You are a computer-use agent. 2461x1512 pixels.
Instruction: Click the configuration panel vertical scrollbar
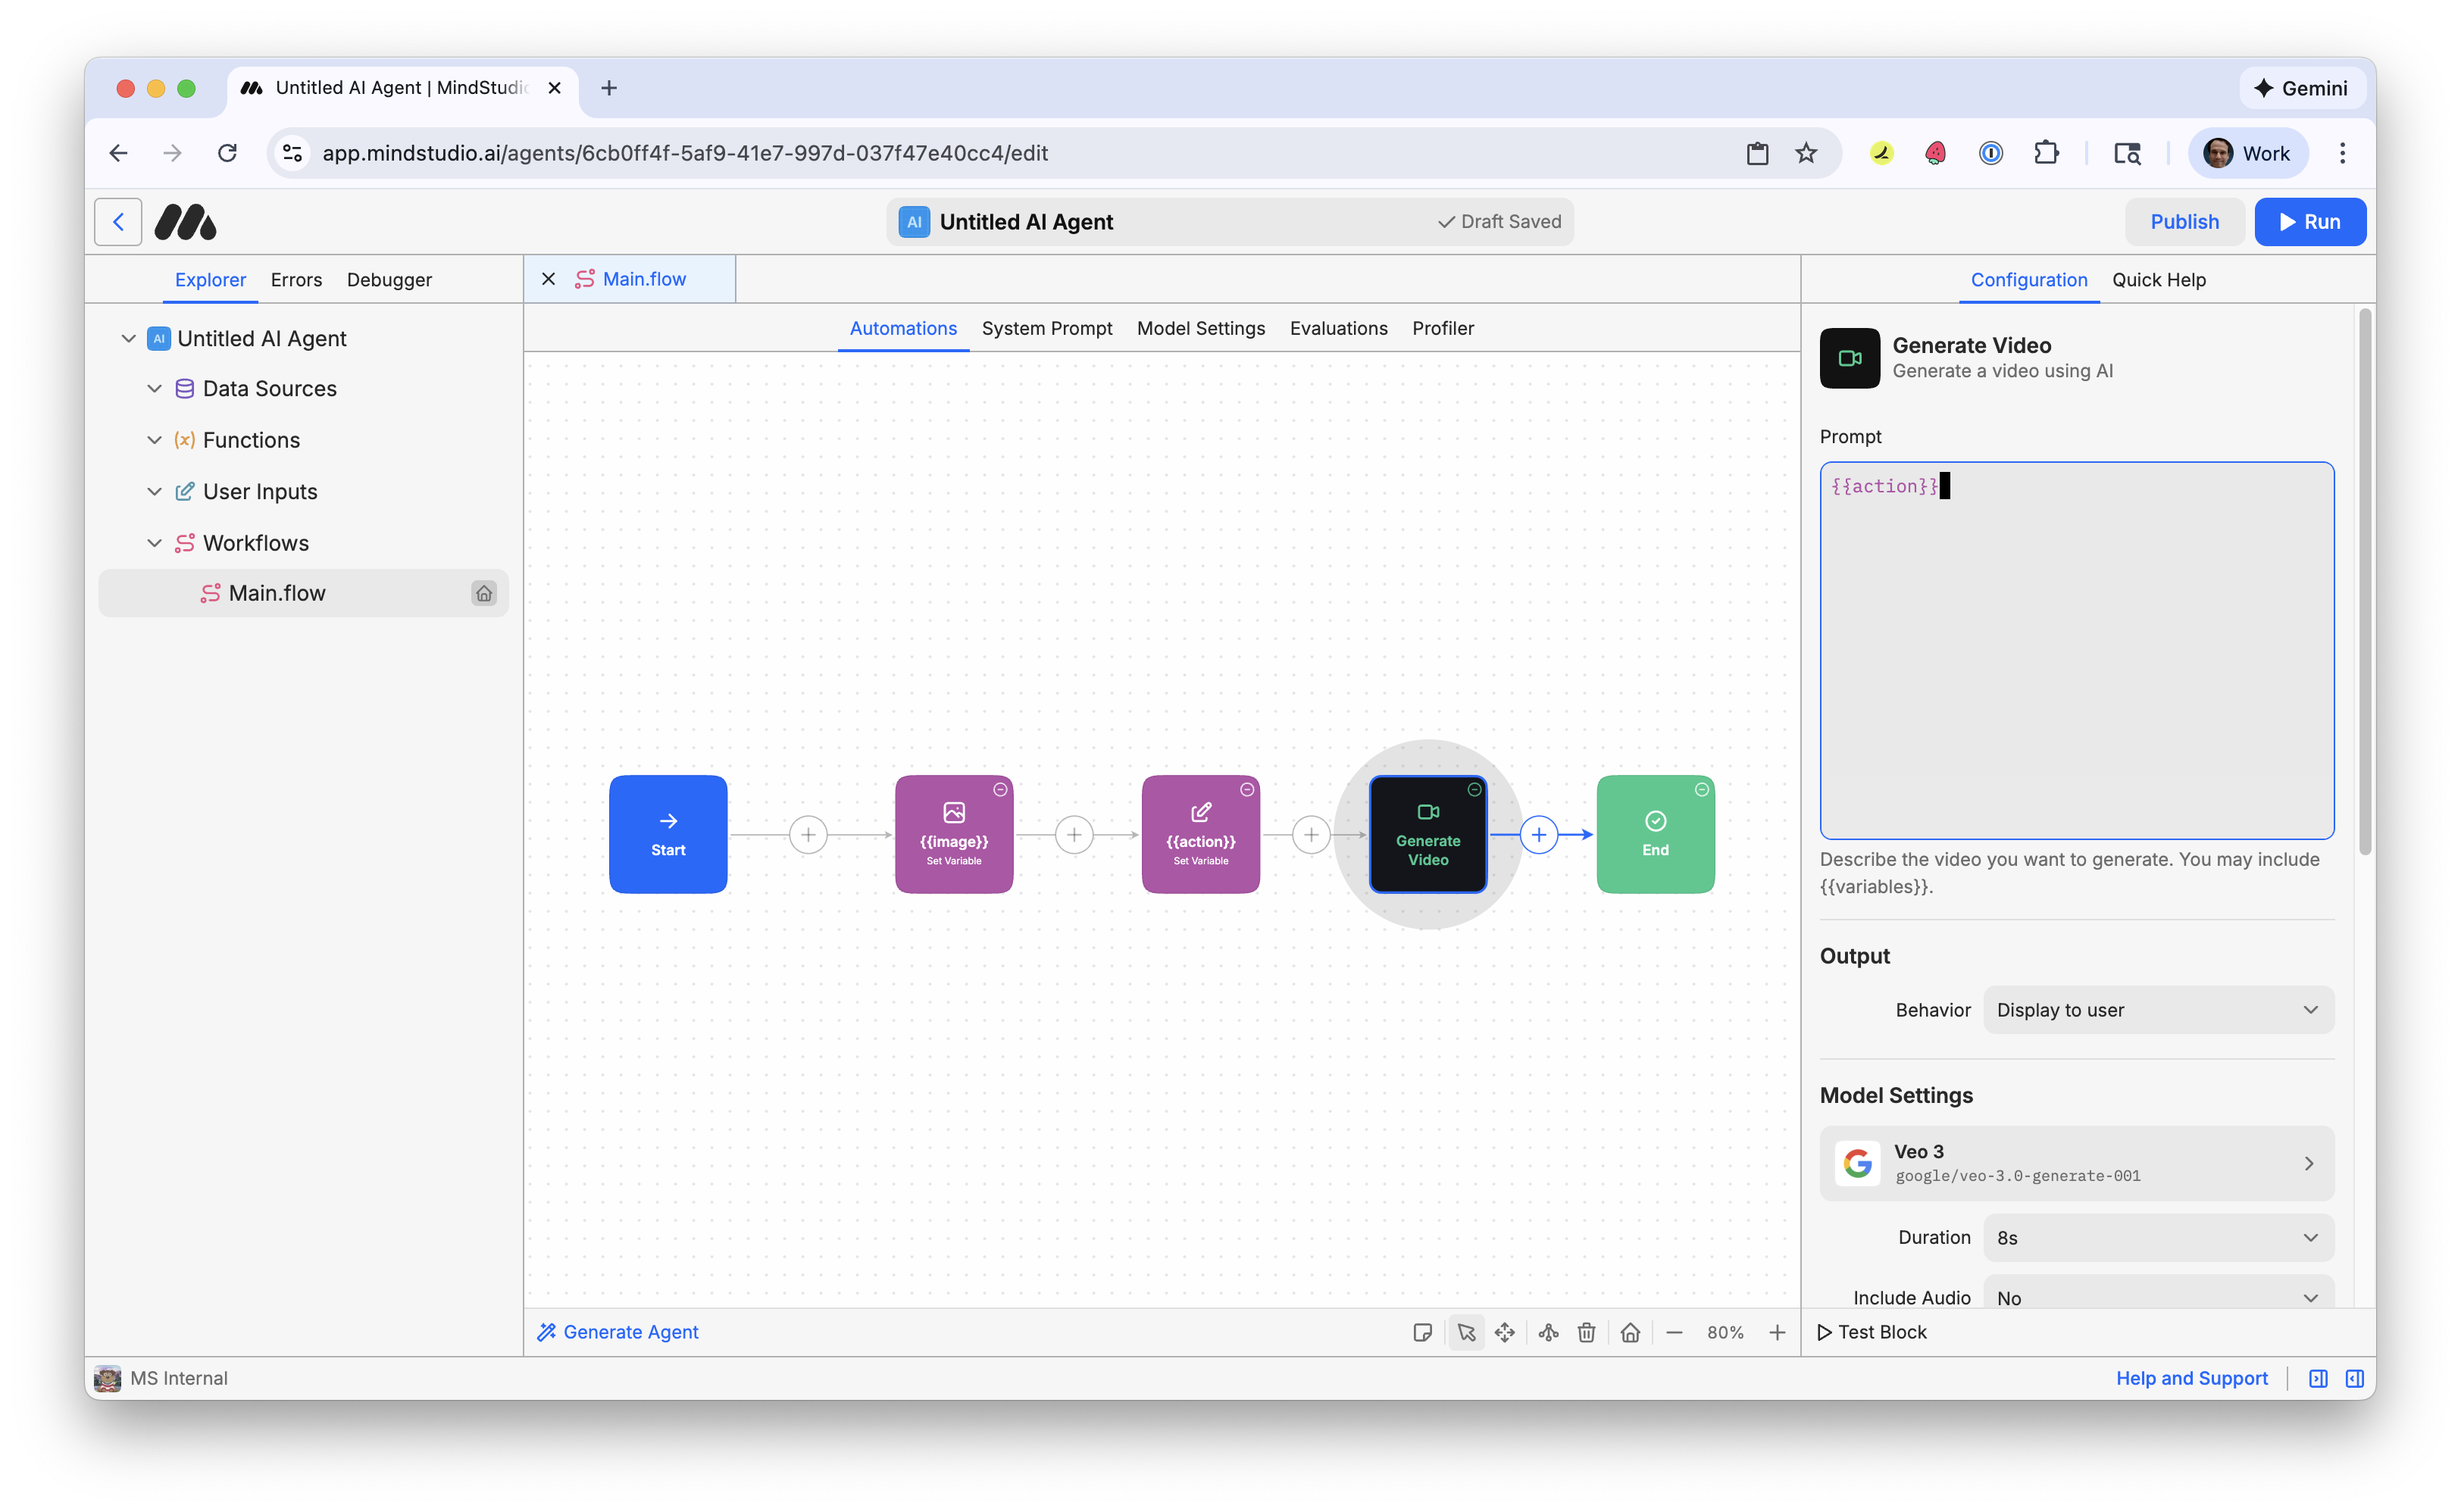[x=2364, y=580]
